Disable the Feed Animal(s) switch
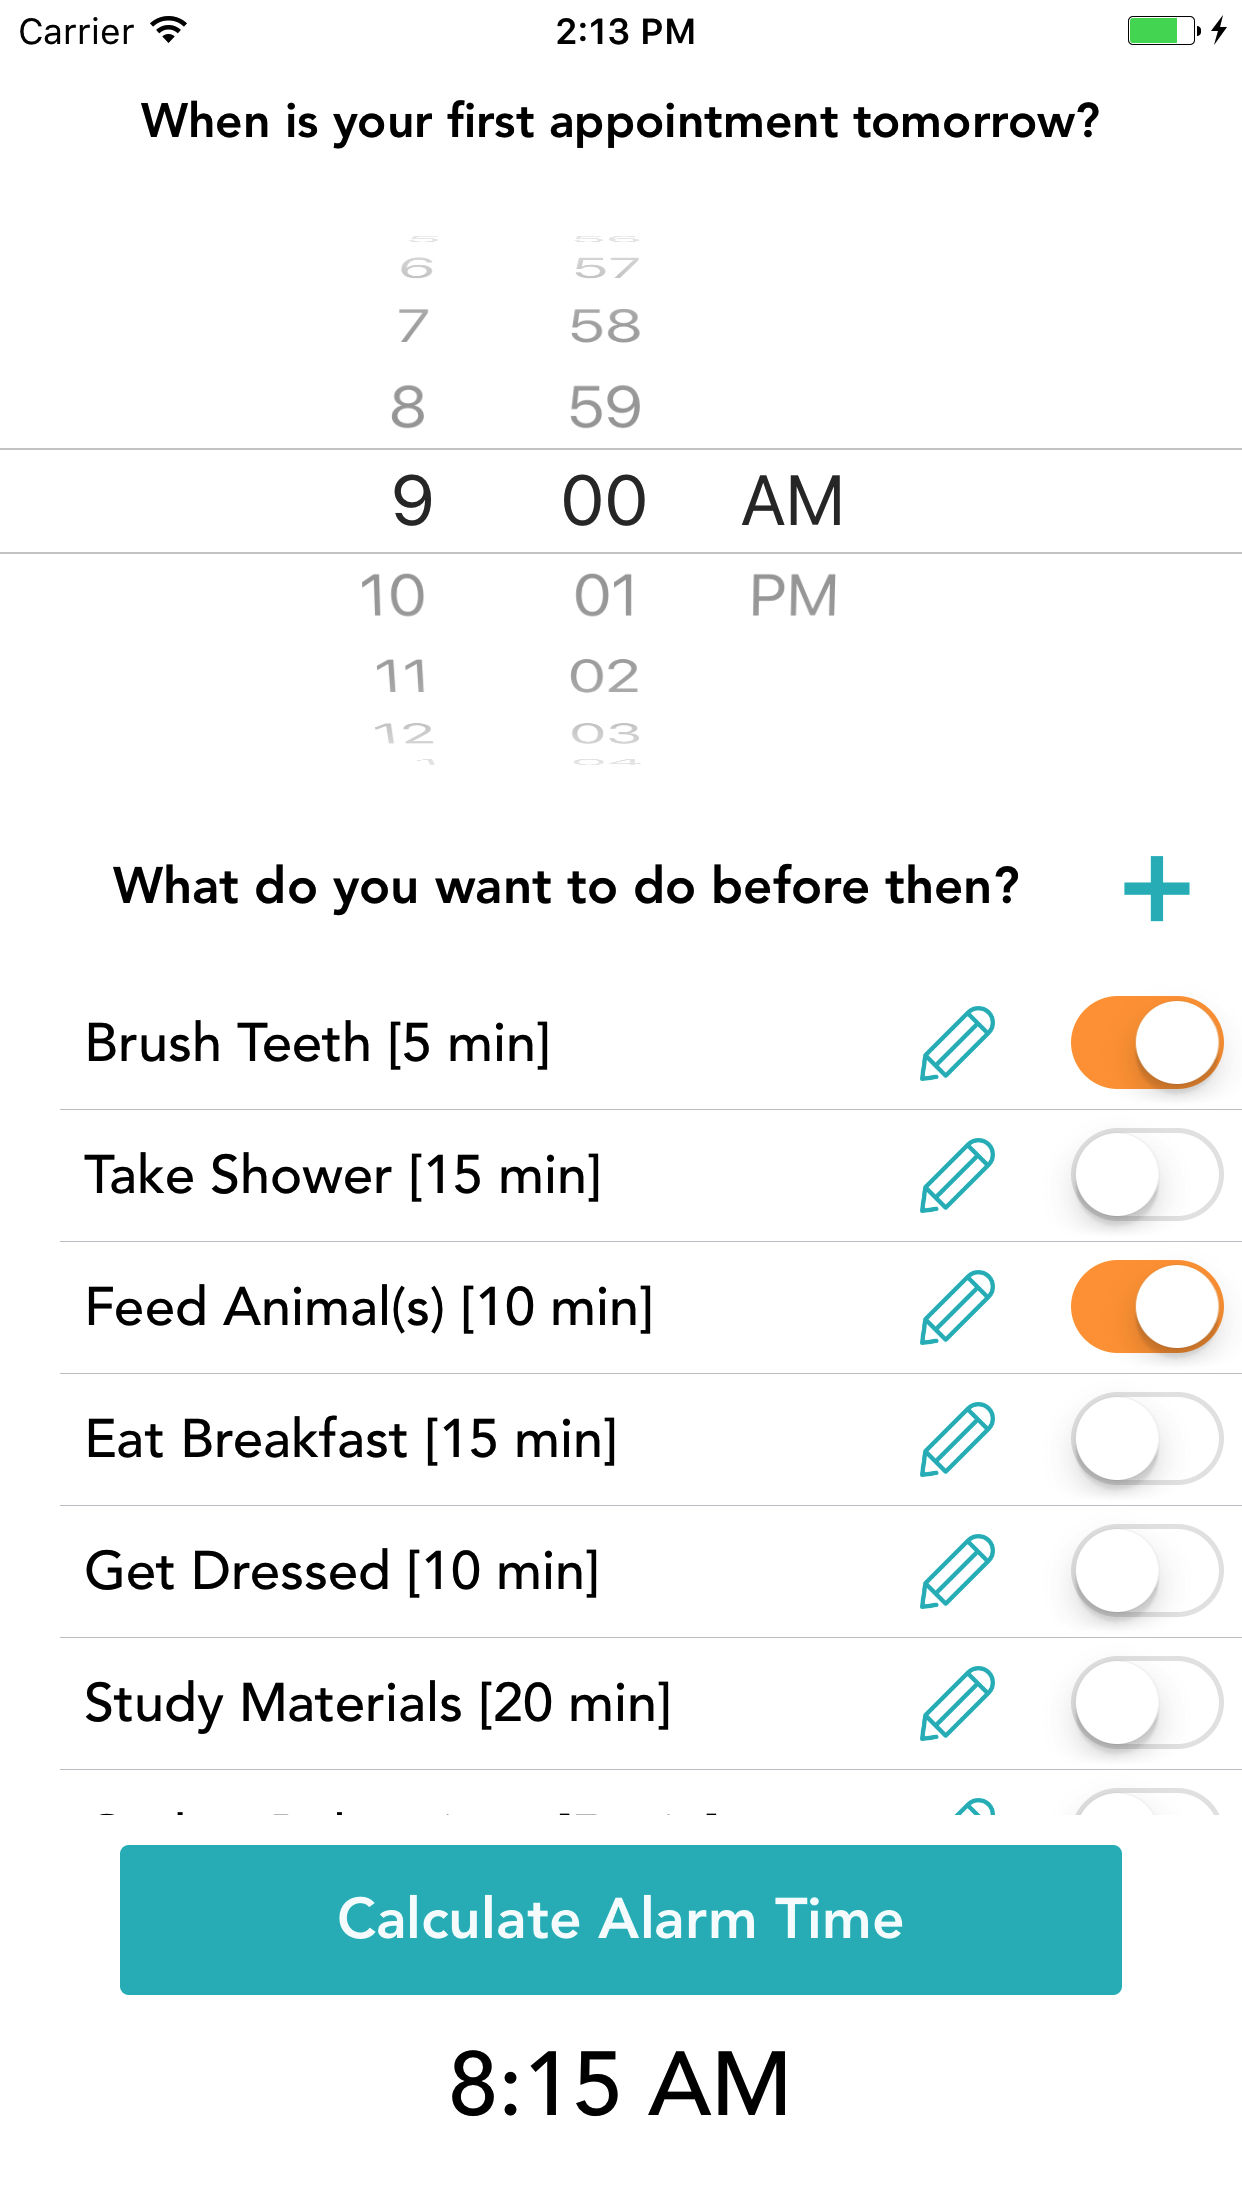 (x=1146, y=1306)
